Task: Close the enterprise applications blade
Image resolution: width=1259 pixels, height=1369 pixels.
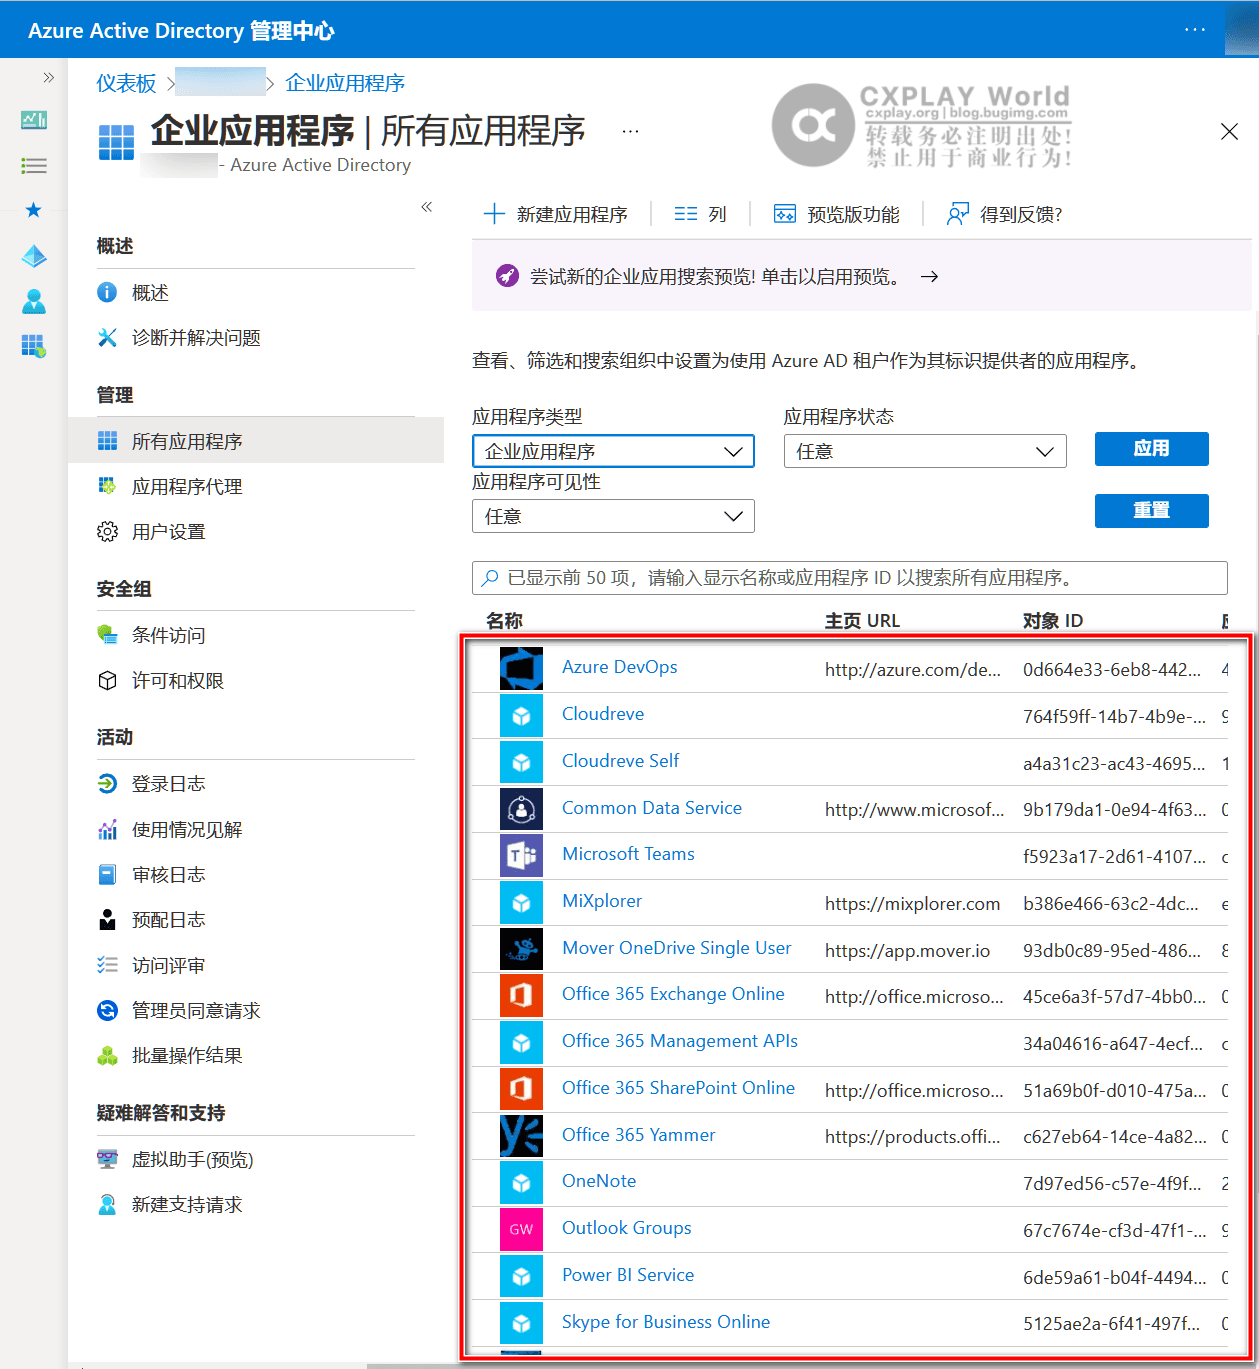Action: pos(1229,132)
